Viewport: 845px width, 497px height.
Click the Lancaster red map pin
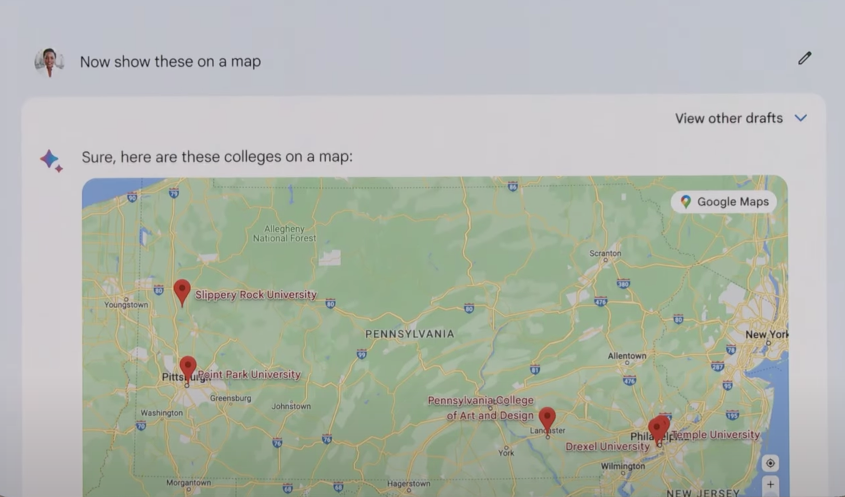[x=547, y=420]
